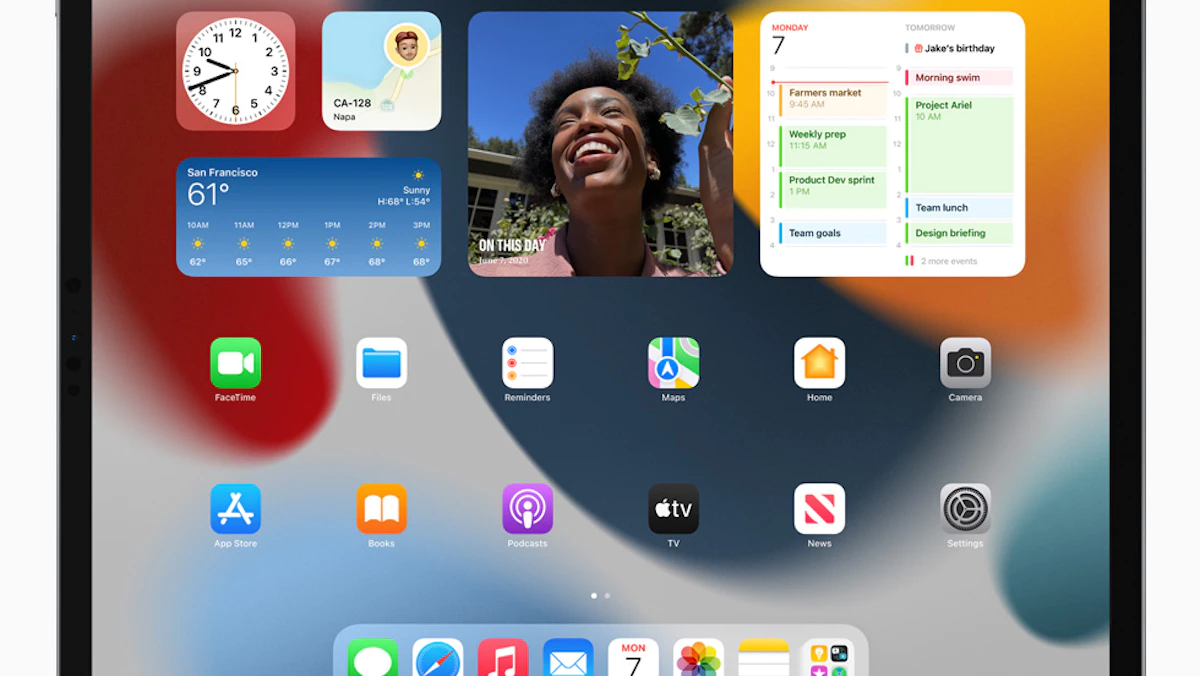Open the San Francisco weather widget
The height and width of the screenshot is (676, 1200).
(x=308, y=216)
